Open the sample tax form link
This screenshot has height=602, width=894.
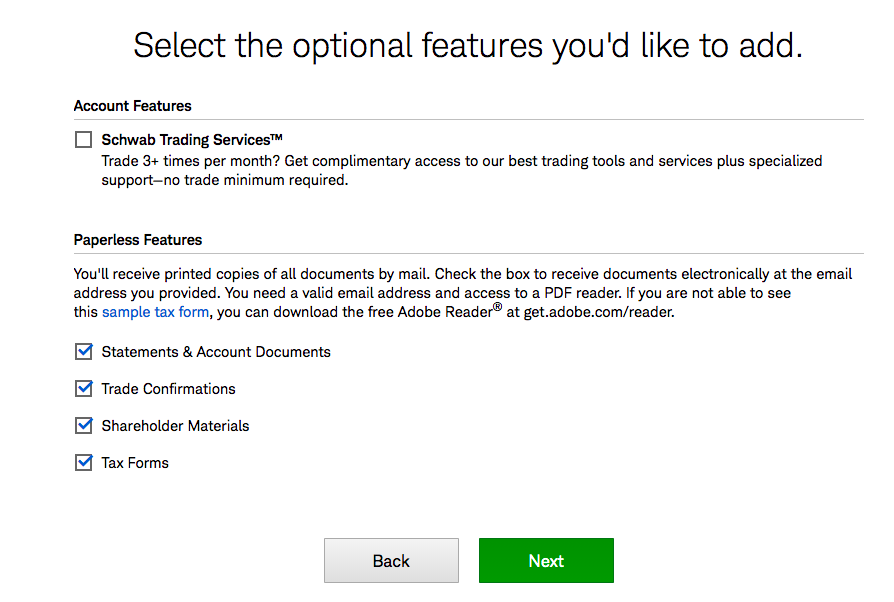pos(155,312)
